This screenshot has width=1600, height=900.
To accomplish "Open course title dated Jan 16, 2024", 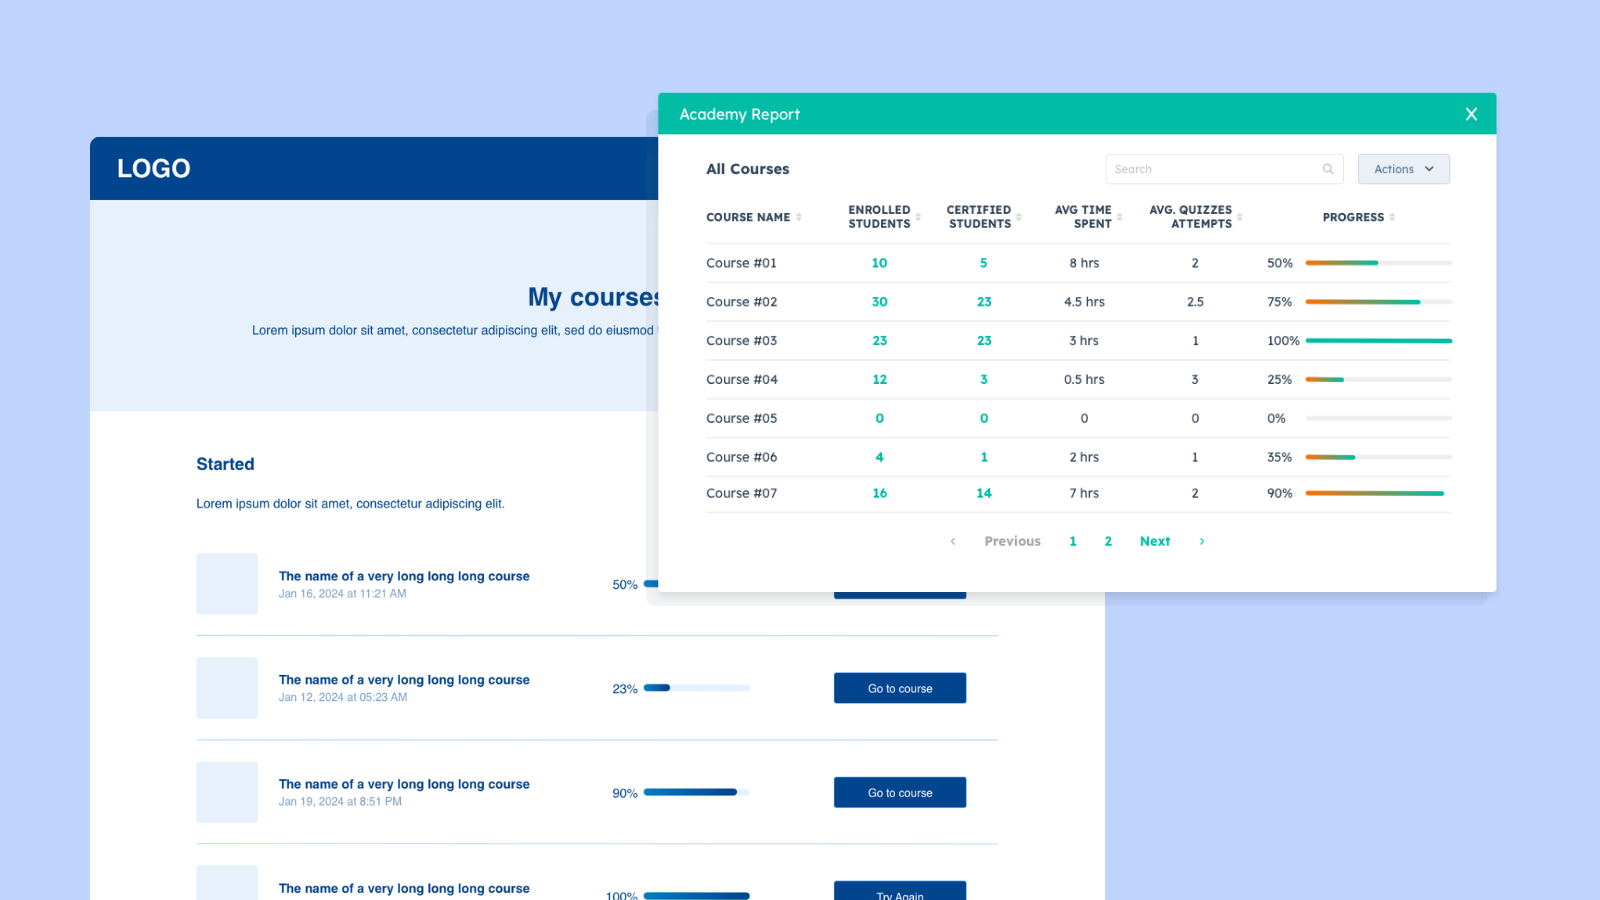I will 404,576.
